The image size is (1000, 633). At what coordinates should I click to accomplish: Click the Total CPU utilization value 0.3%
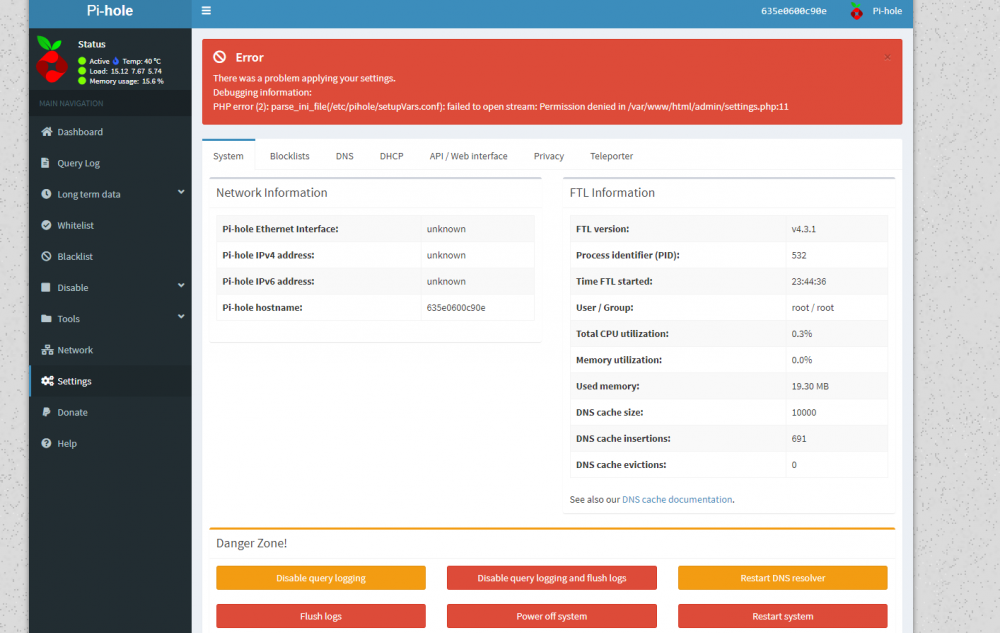point(802,333)
